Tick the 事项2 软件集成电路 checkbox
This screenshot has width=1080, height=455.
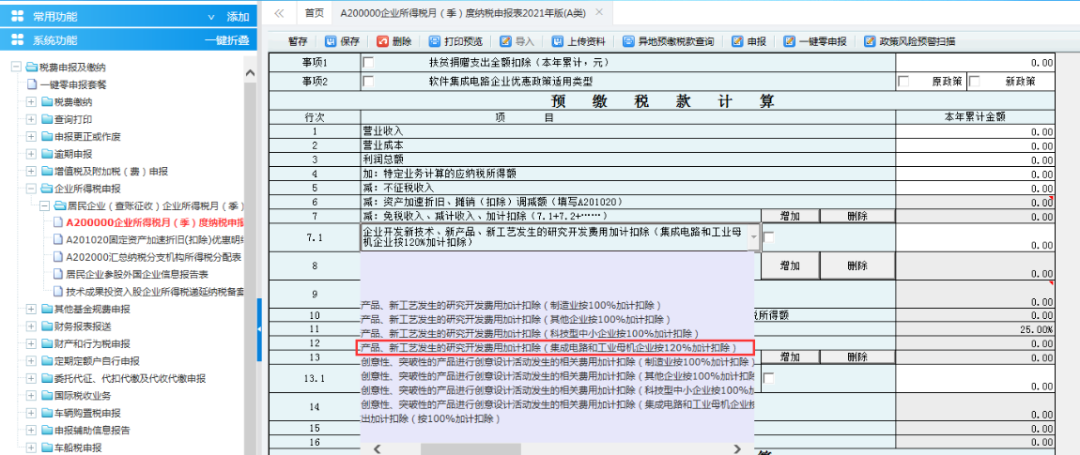pos(368,81)
